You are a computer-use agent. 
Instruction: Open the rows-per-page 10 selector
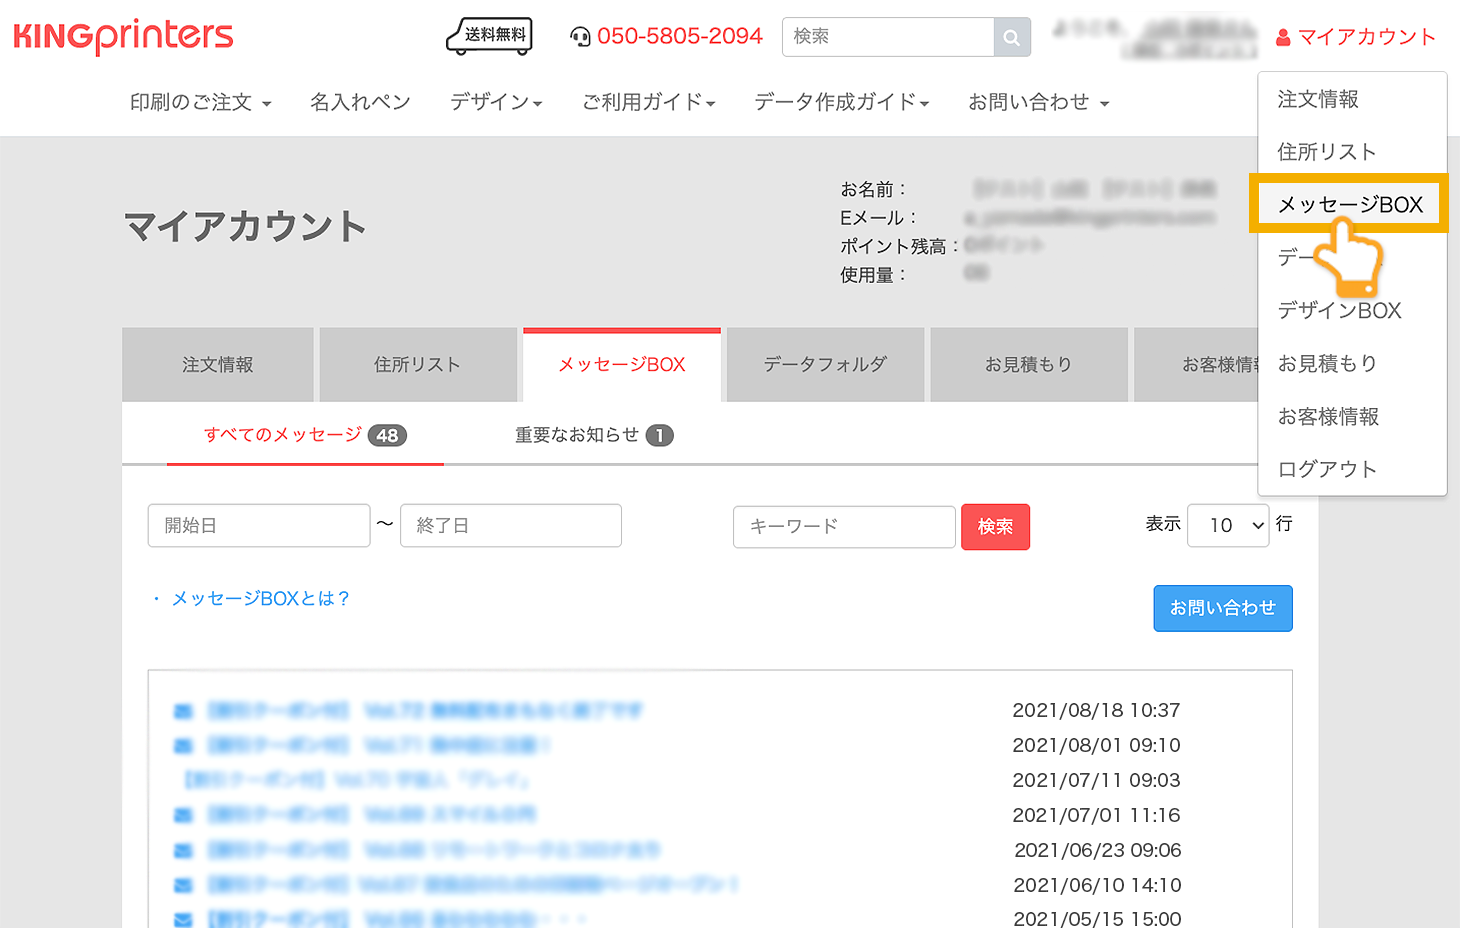[1227, 525]
